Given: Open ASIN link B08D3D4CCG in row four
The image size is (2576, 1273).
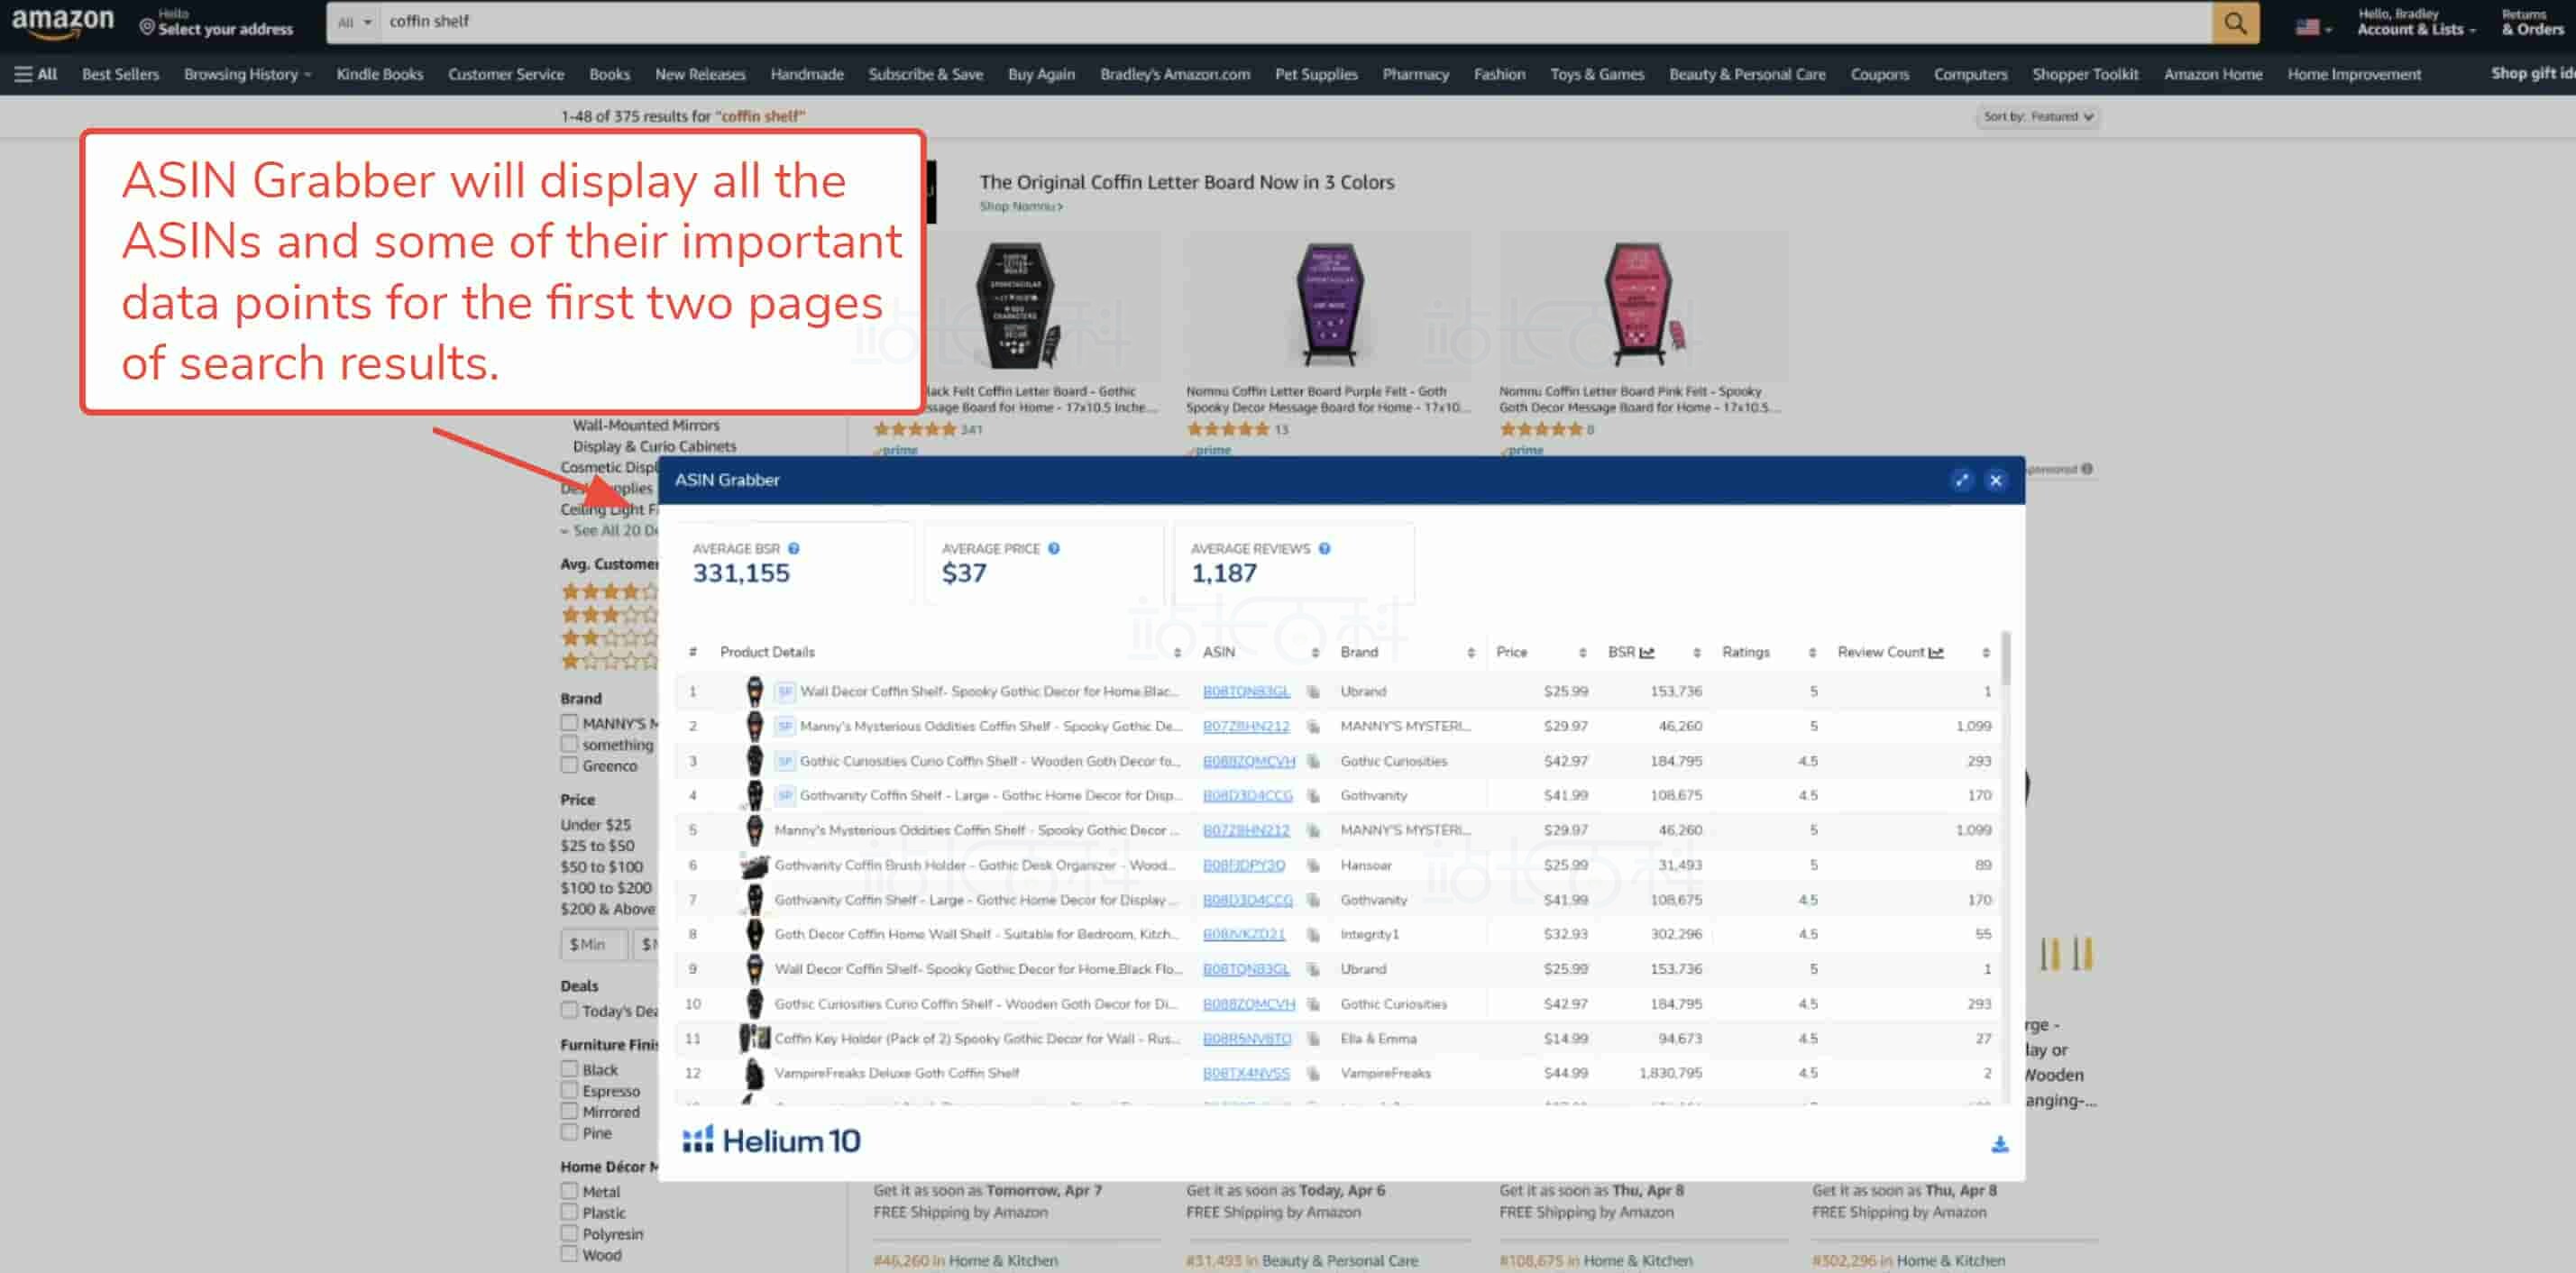Looking at the screenshot, I should tap(1246, 796).
